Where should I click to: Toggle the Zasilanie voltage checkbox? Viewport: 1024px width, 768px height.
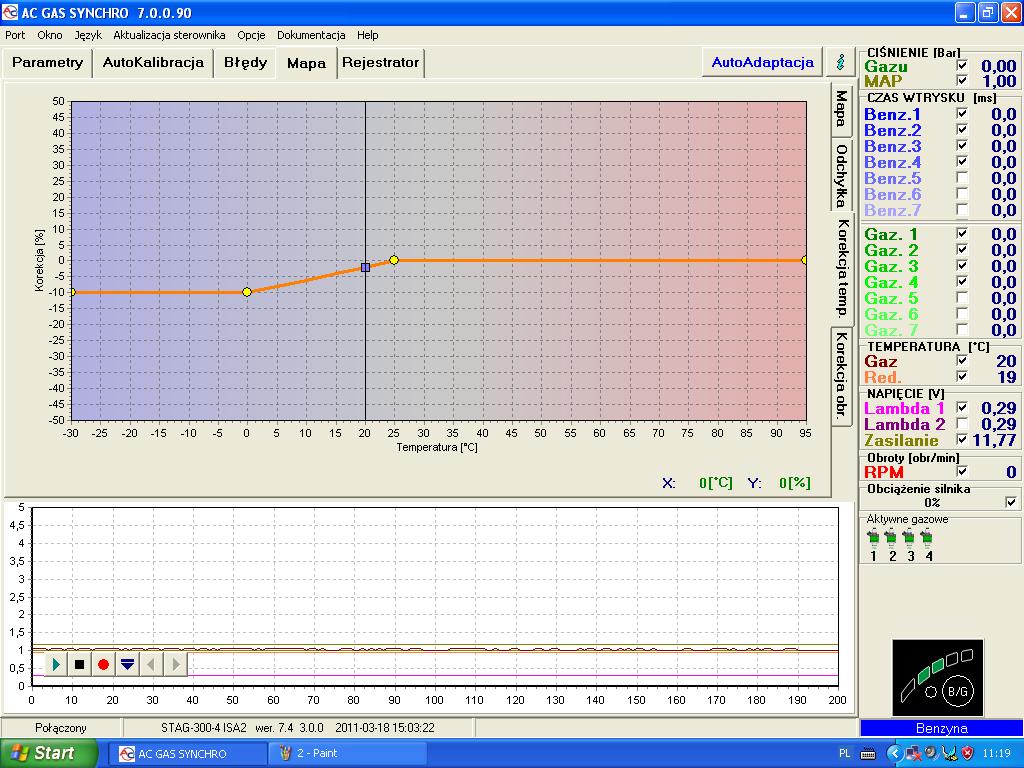click(x=961, y=439)
